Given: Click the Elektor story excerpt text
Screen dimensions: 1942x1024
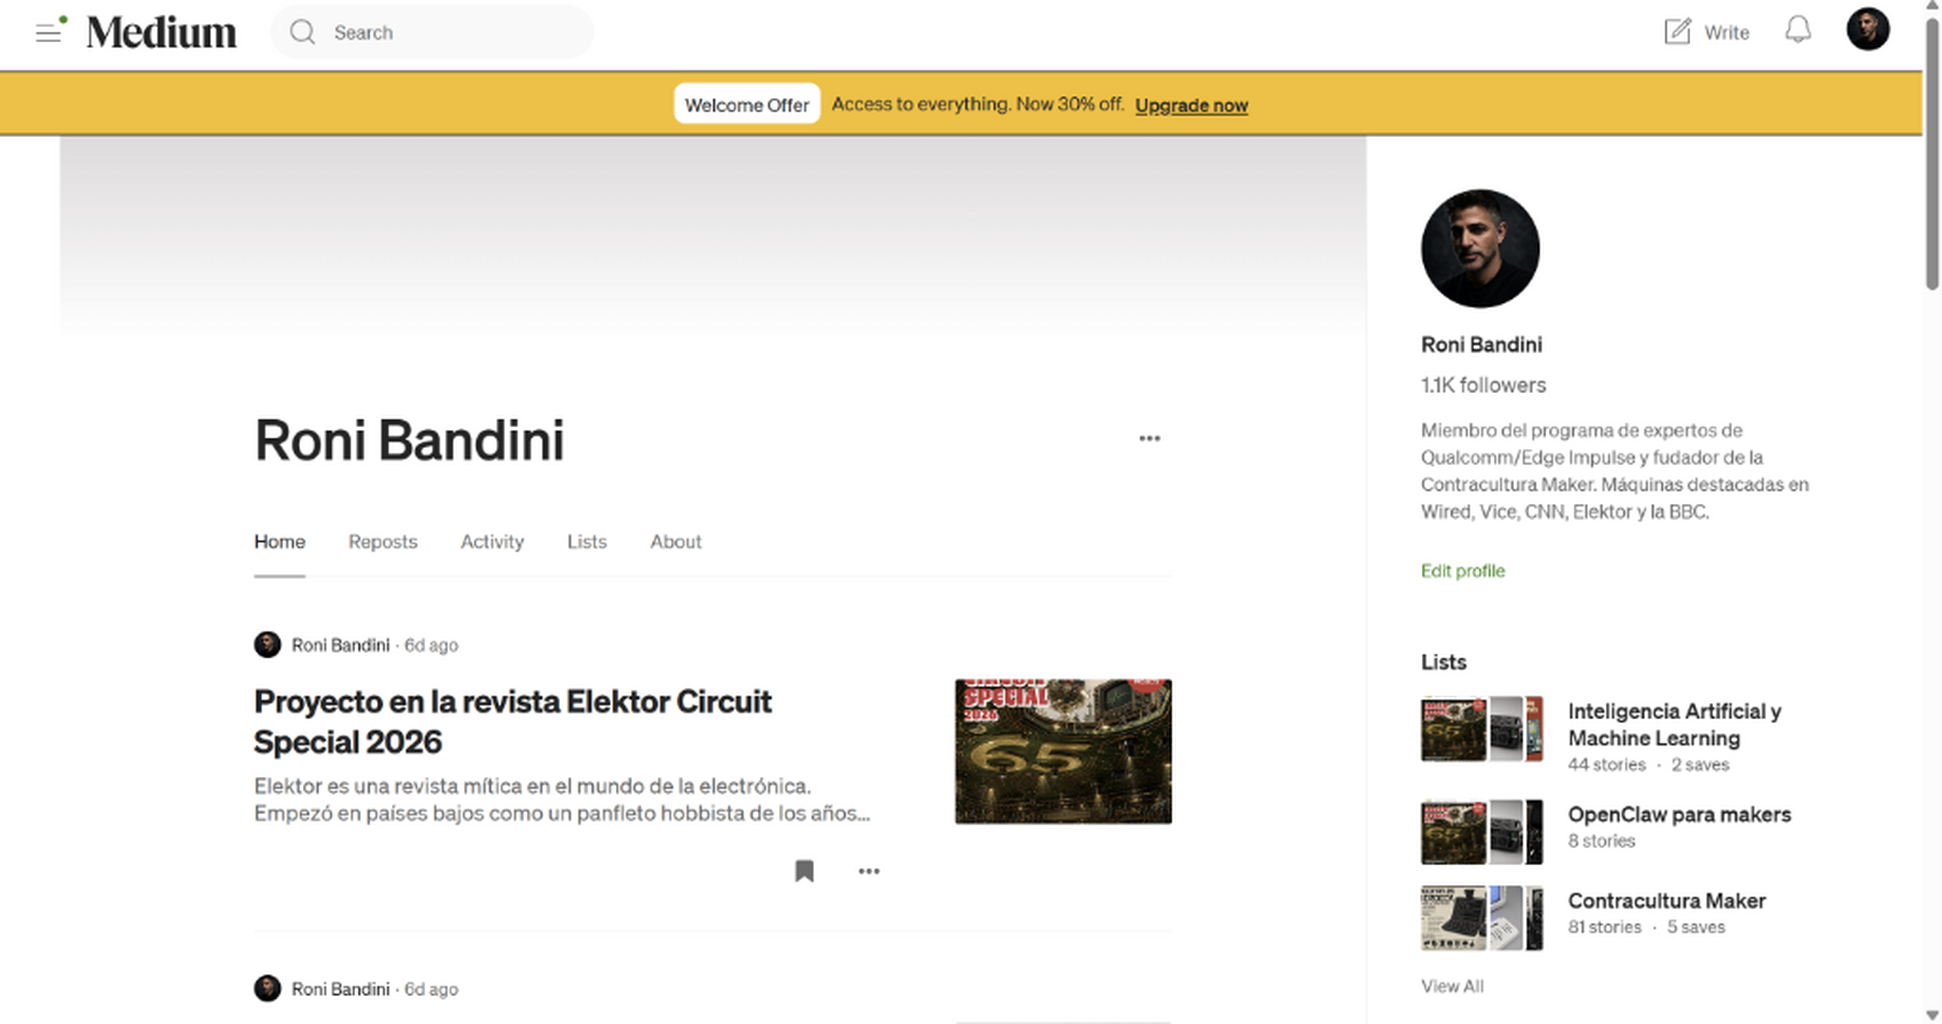Looking at the screenshot, I should pos(562,799).
